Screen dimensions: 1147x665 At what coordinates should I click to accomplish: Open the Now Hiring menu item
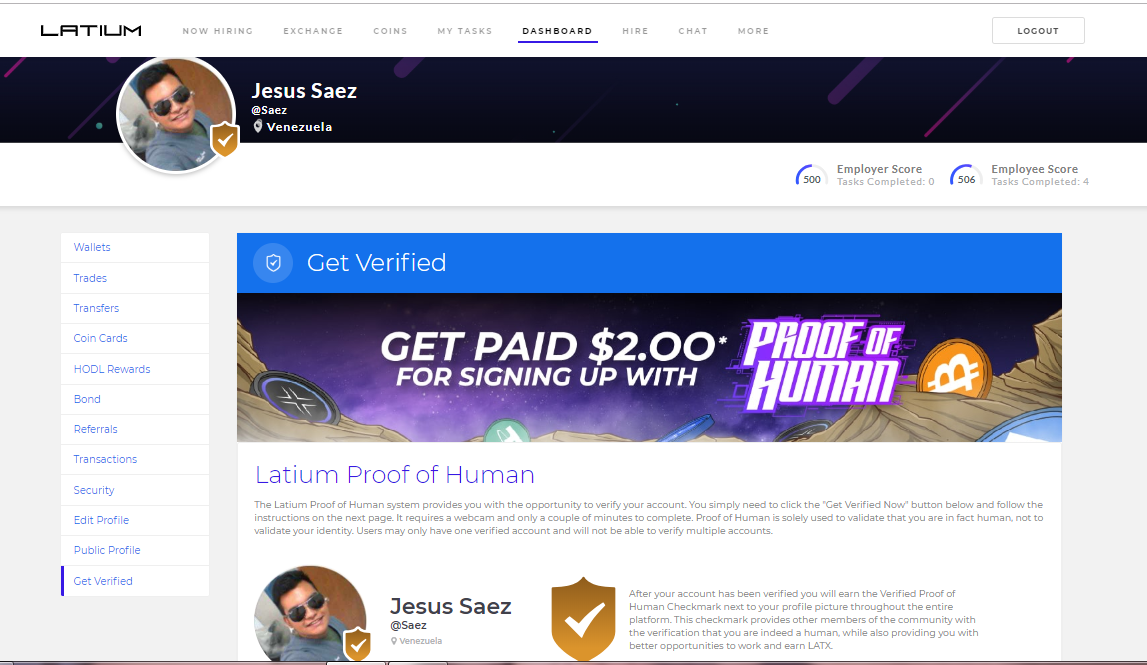pos(218,31)
